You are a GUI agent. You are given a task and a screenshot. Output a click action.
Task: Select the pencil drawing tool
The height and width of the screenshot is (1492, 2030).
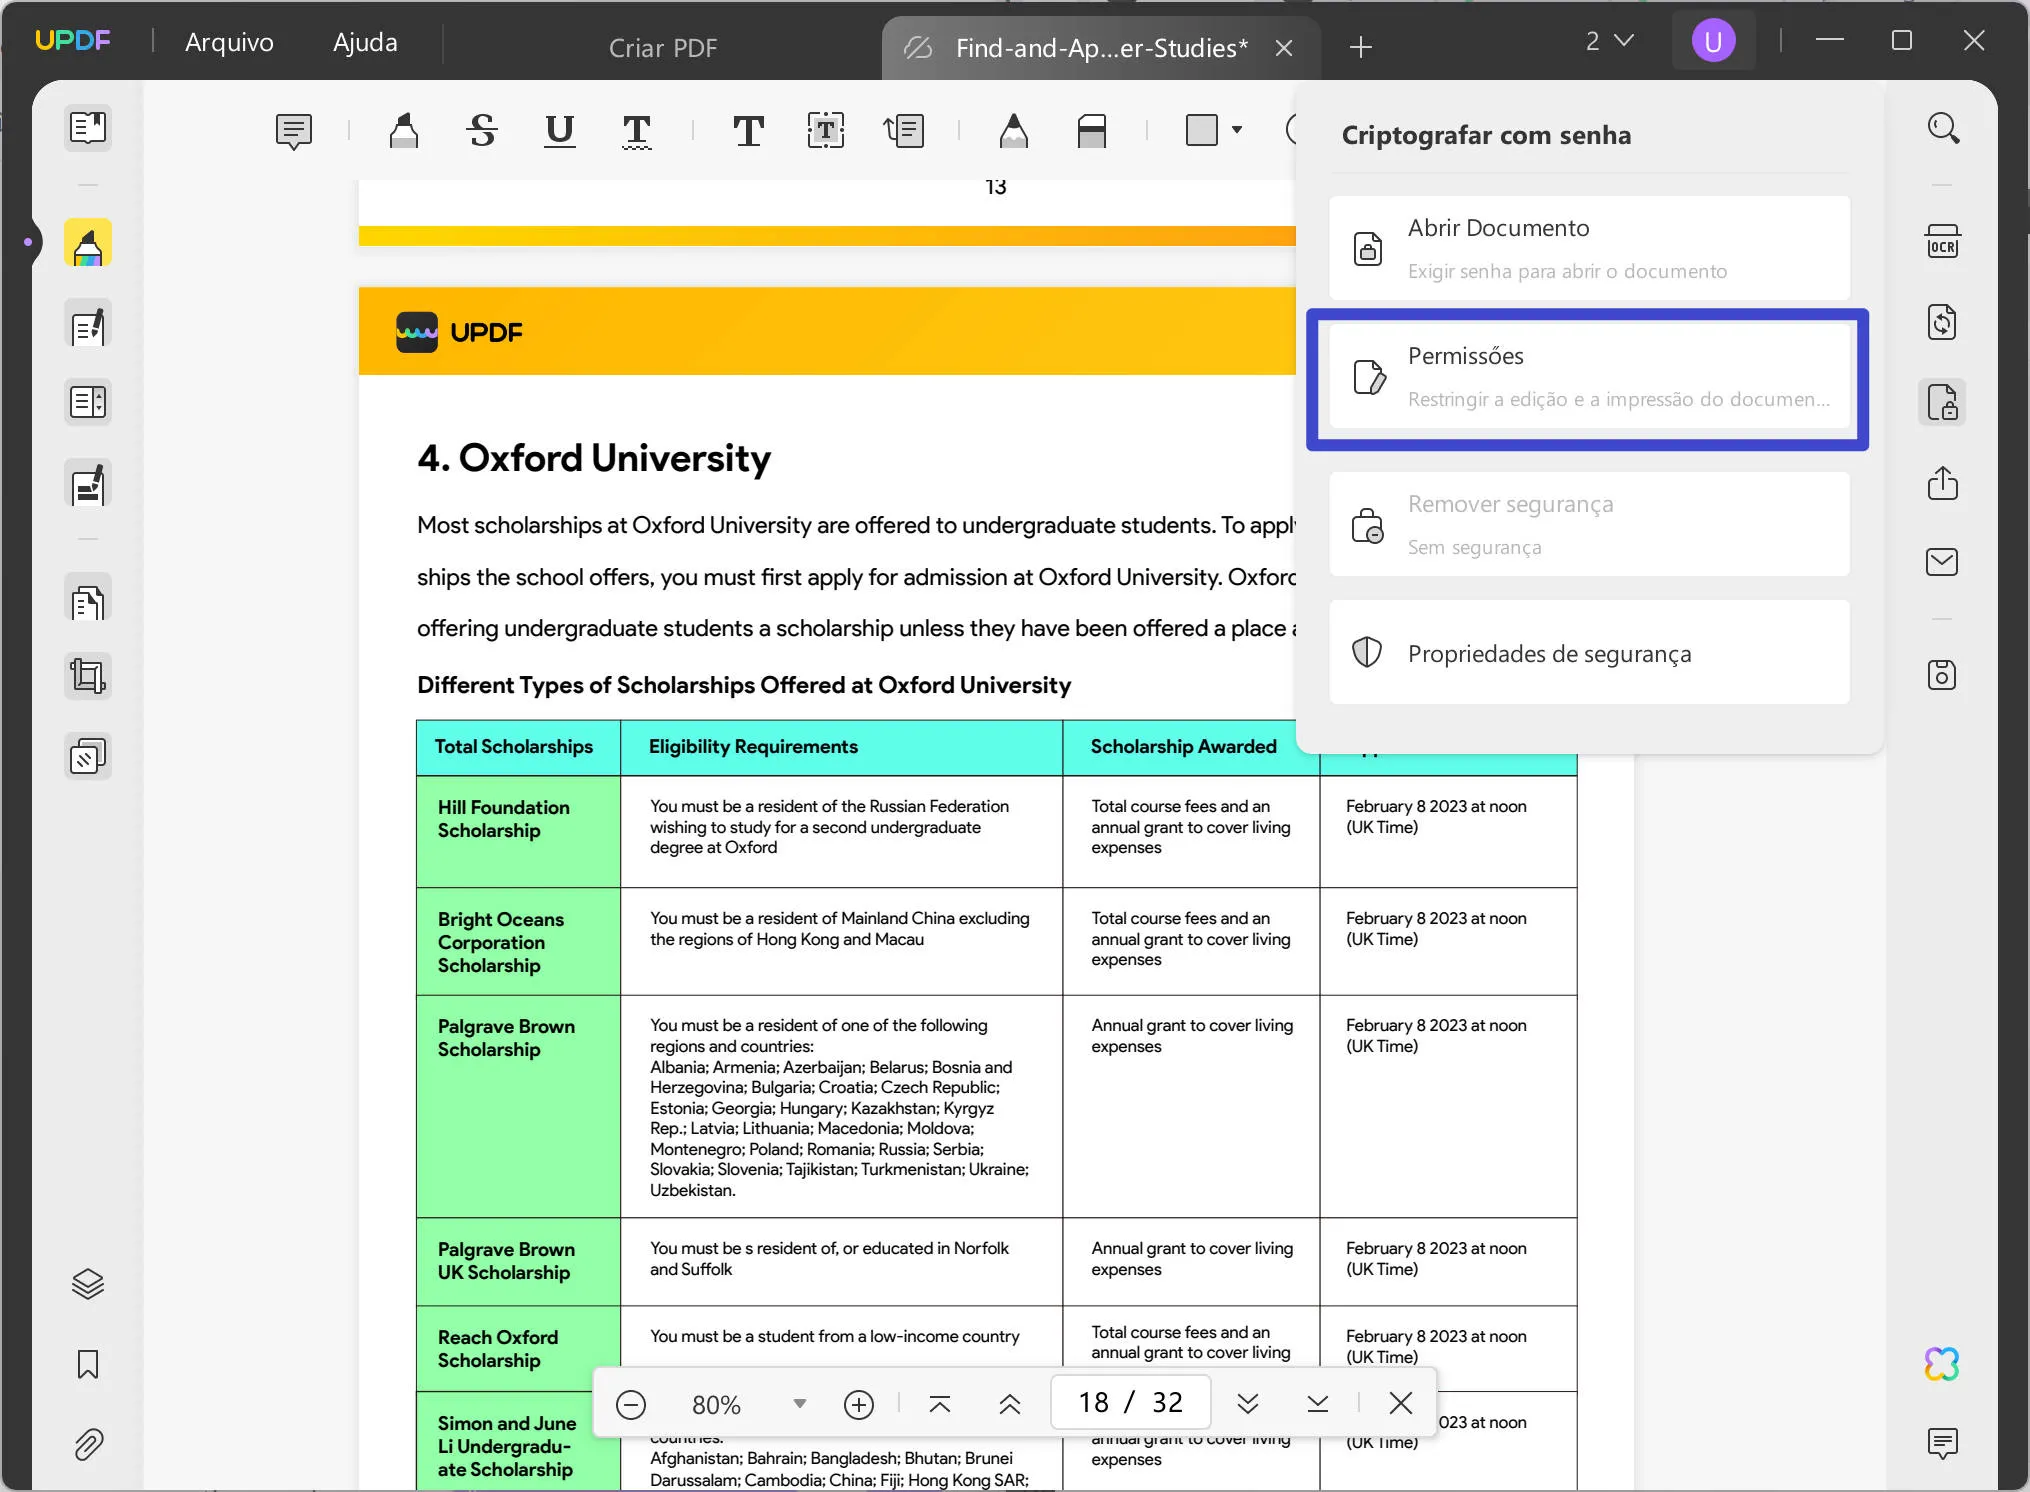pos(1014,131)
